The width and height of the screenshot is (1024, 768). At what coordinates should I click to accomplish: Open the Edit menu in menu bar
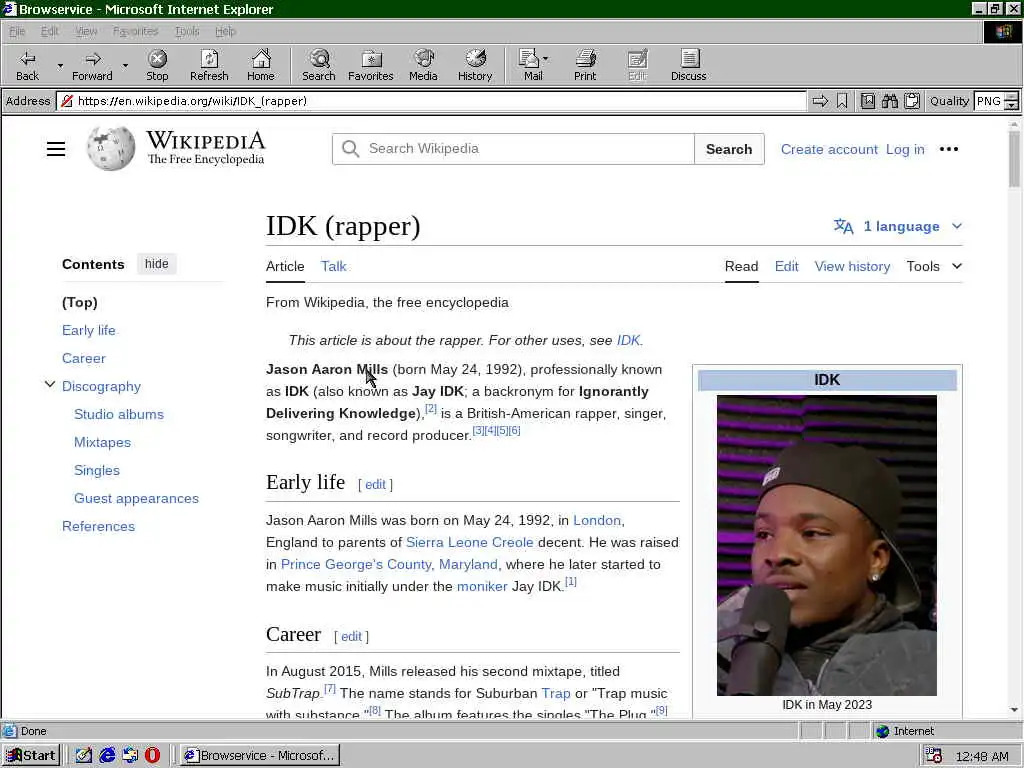(50, 31)
